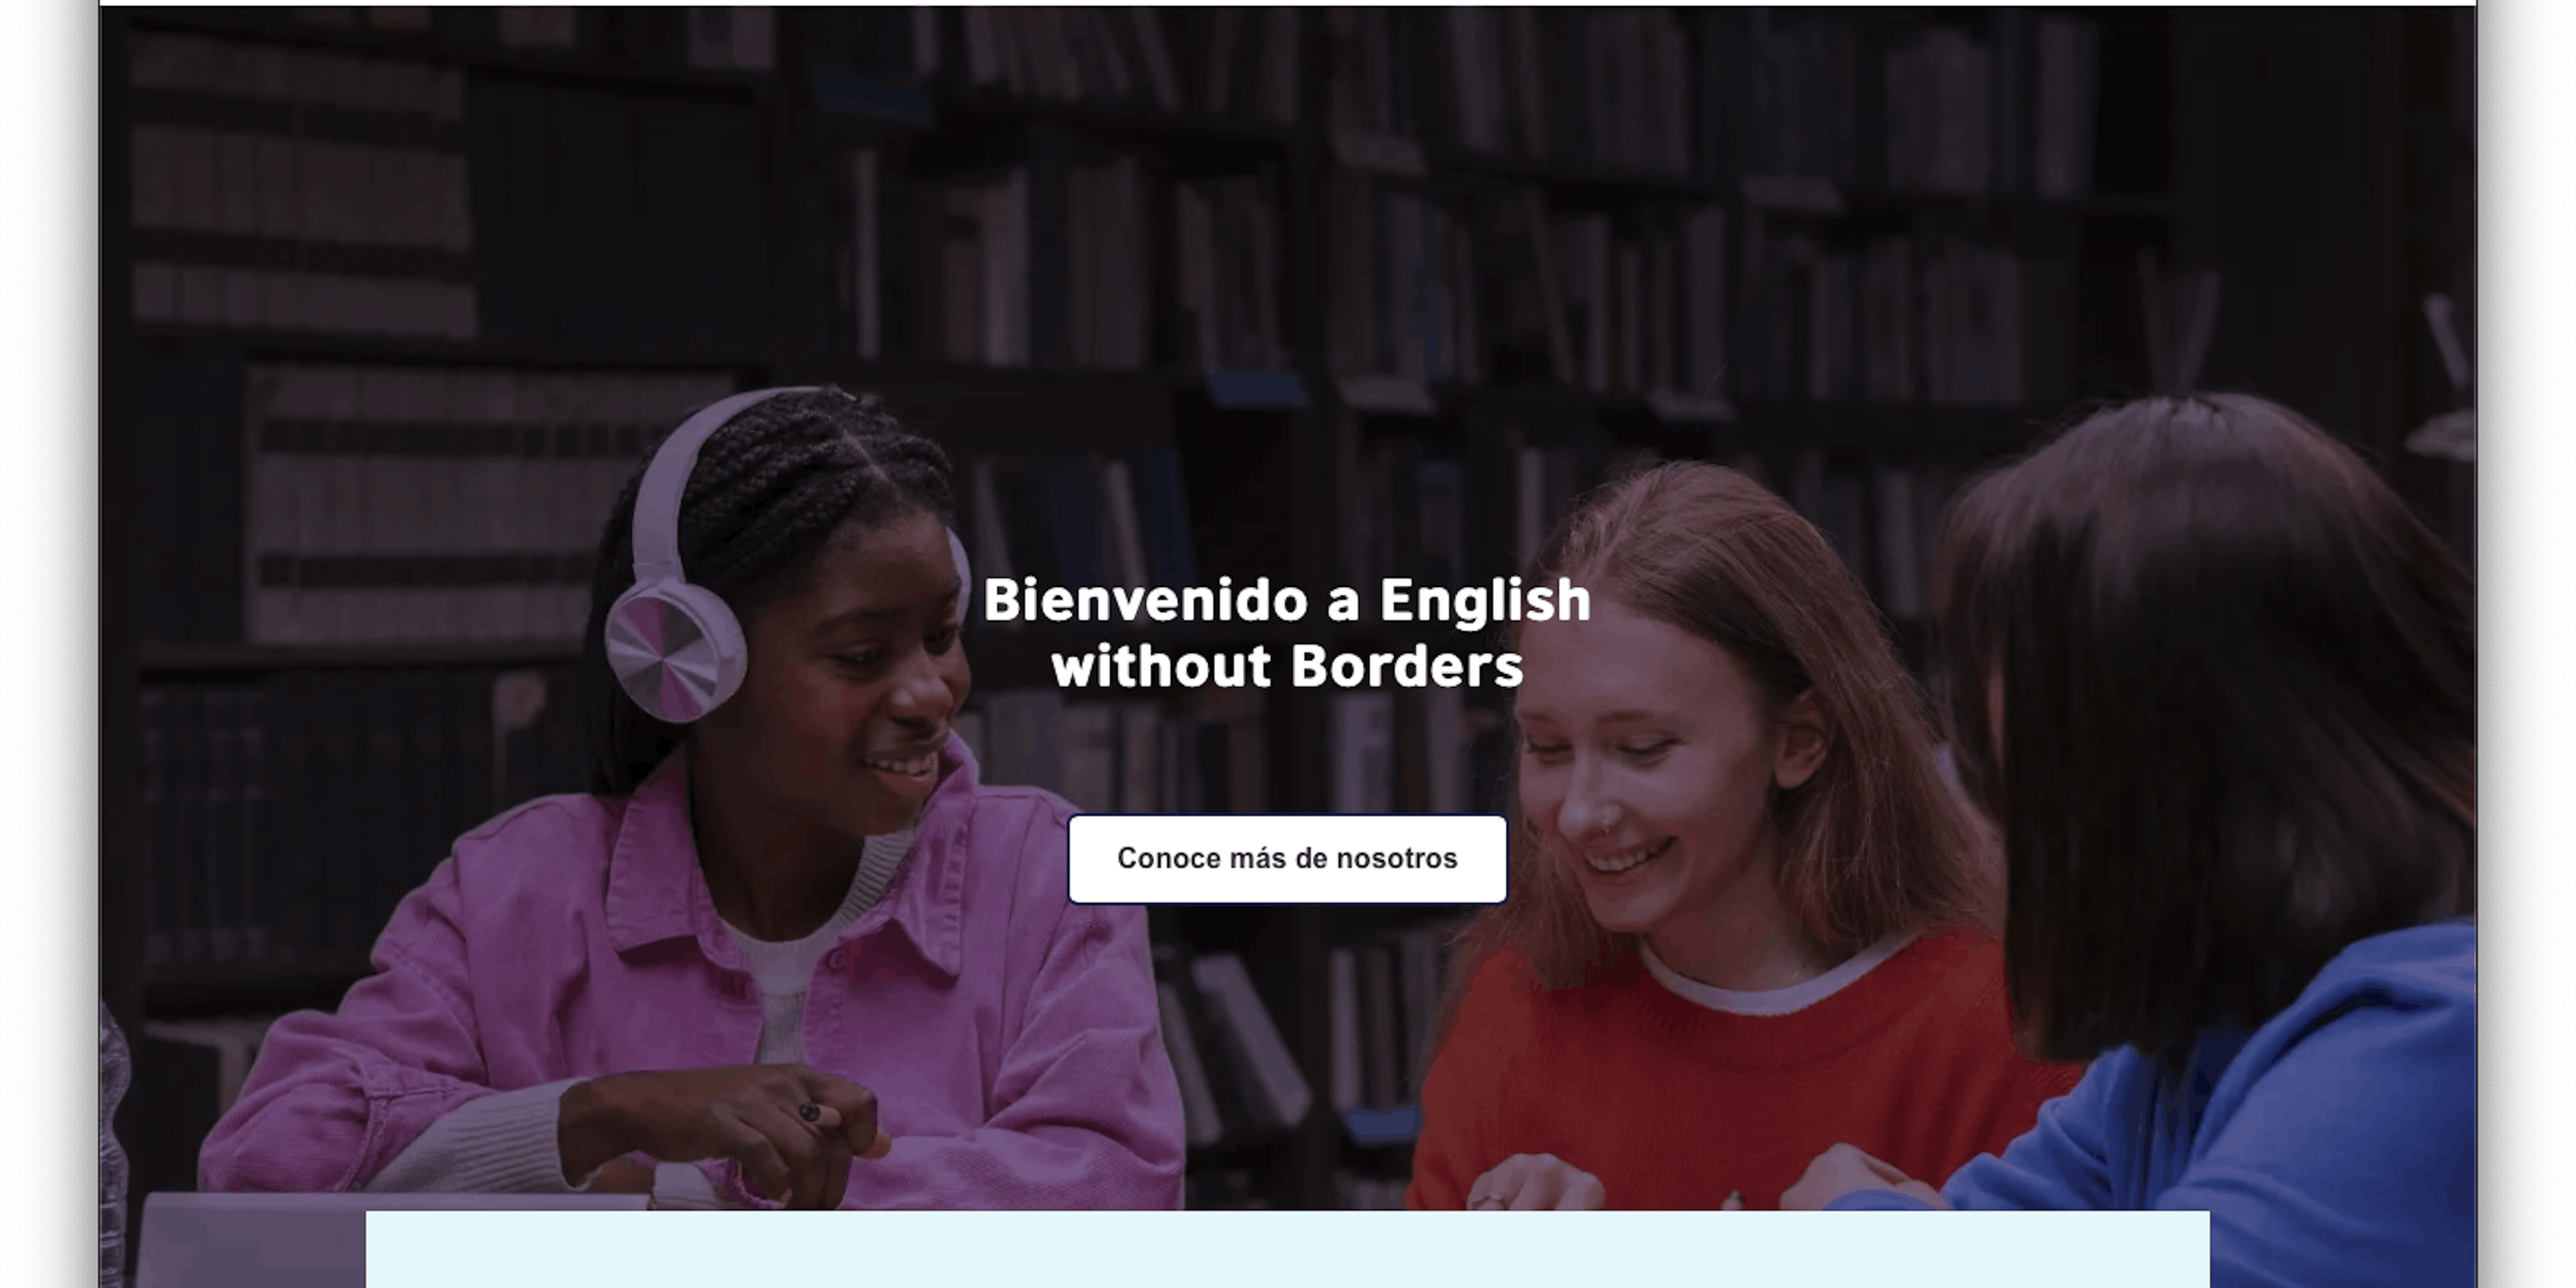Viewport: 2576px width, 1288px height.
Task: Click the light blue panel below the hero
Action: [1287, 1249]
